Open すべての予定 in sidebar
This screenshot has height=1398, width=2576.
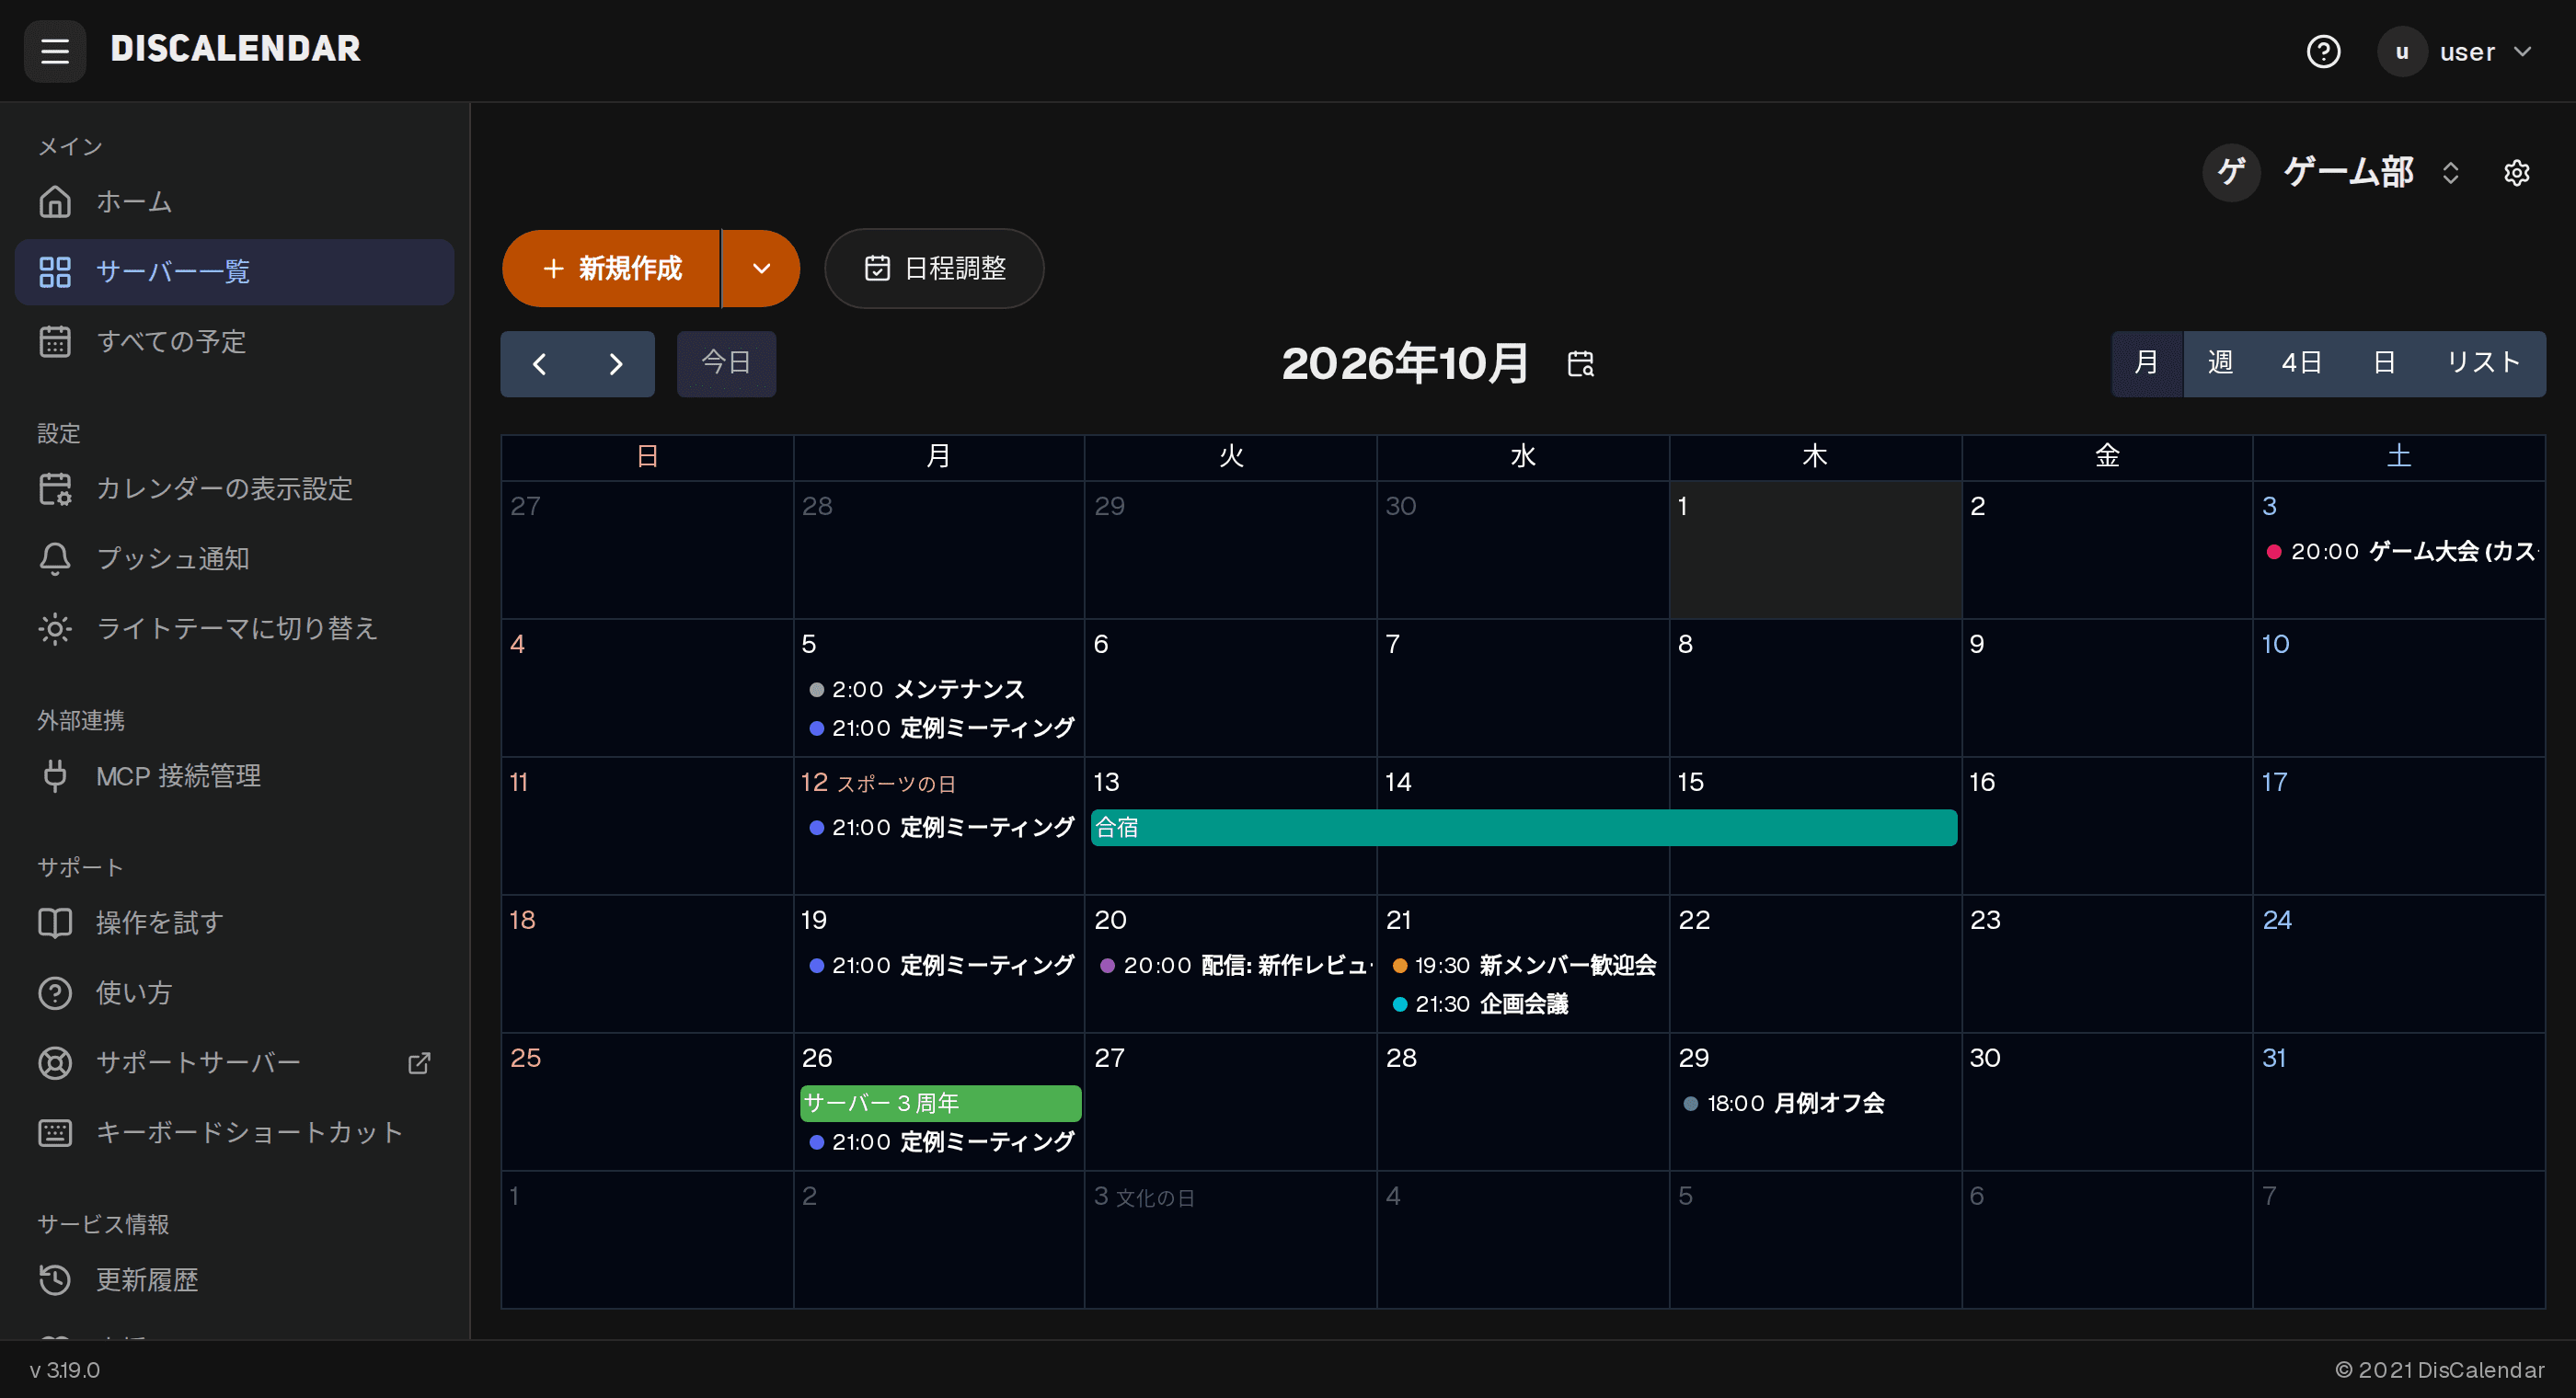pos(234,341)
